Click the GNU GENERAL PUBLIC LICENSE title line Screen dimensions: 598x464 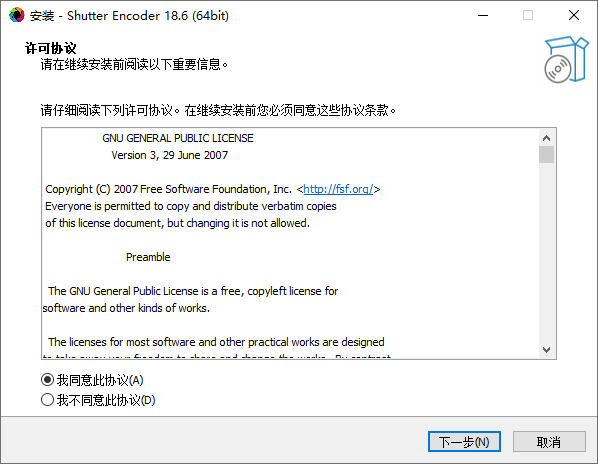click(178, 138)
